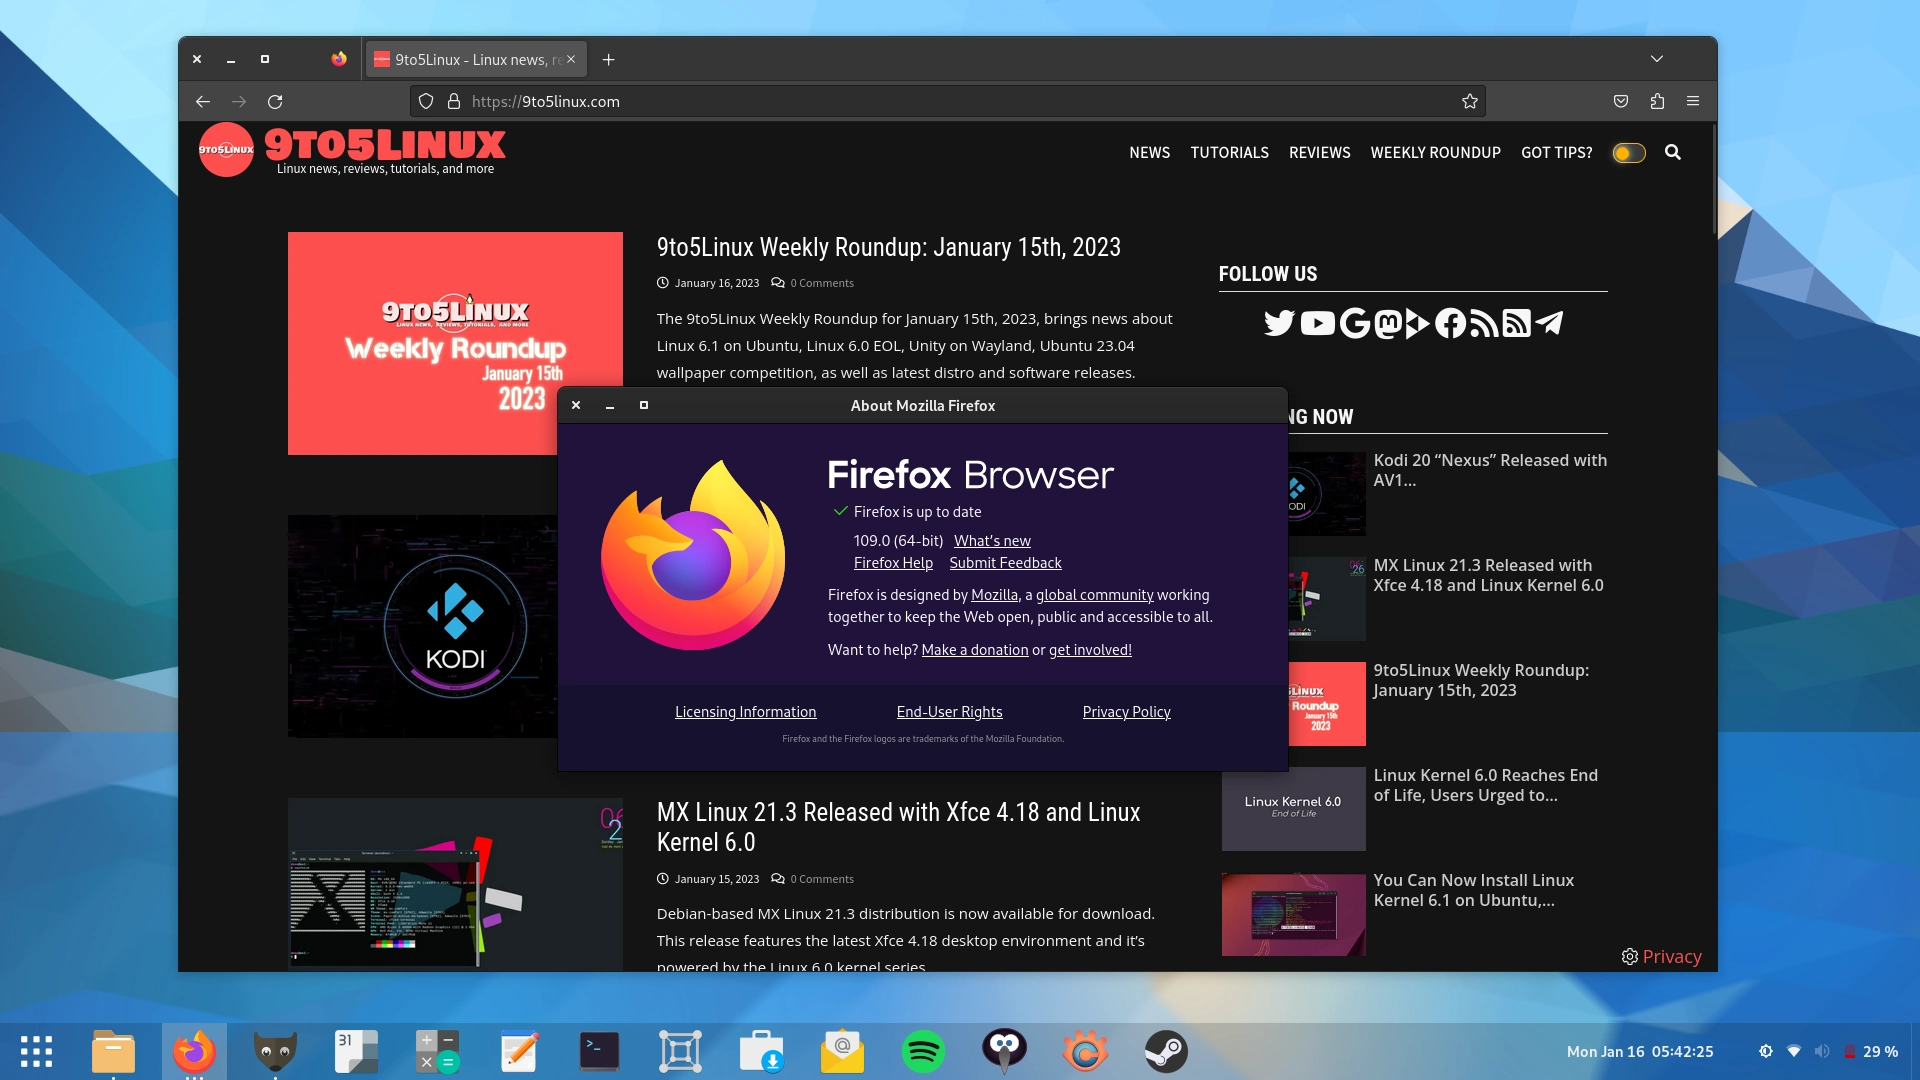The width and height of the screenshot is (1920, 1080).
Task: Click the "What's new" link
Action: click(992, 540)
